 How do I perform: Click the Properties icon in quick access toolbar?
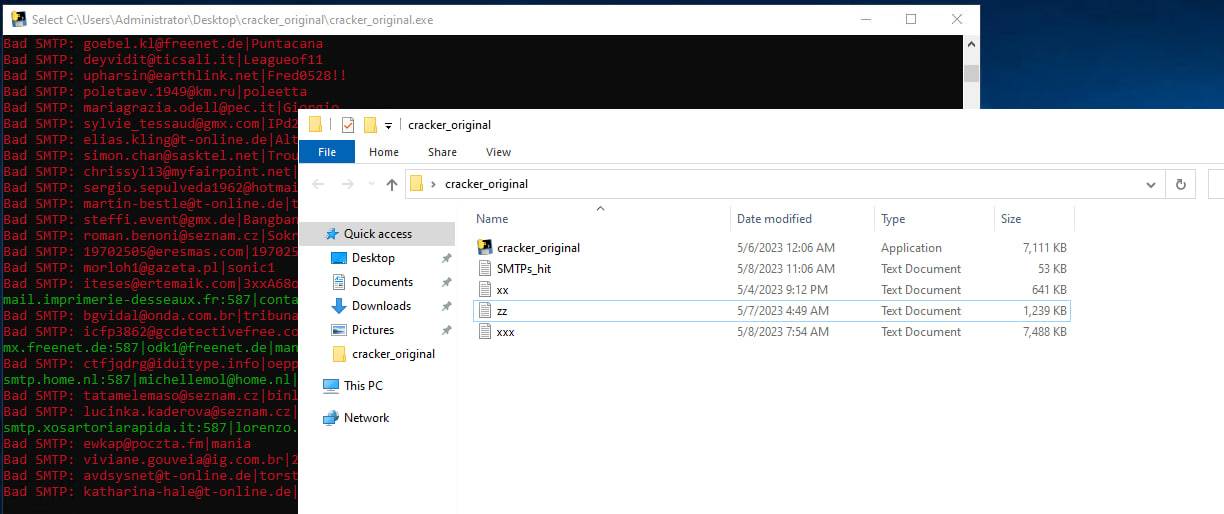point(348,125)
